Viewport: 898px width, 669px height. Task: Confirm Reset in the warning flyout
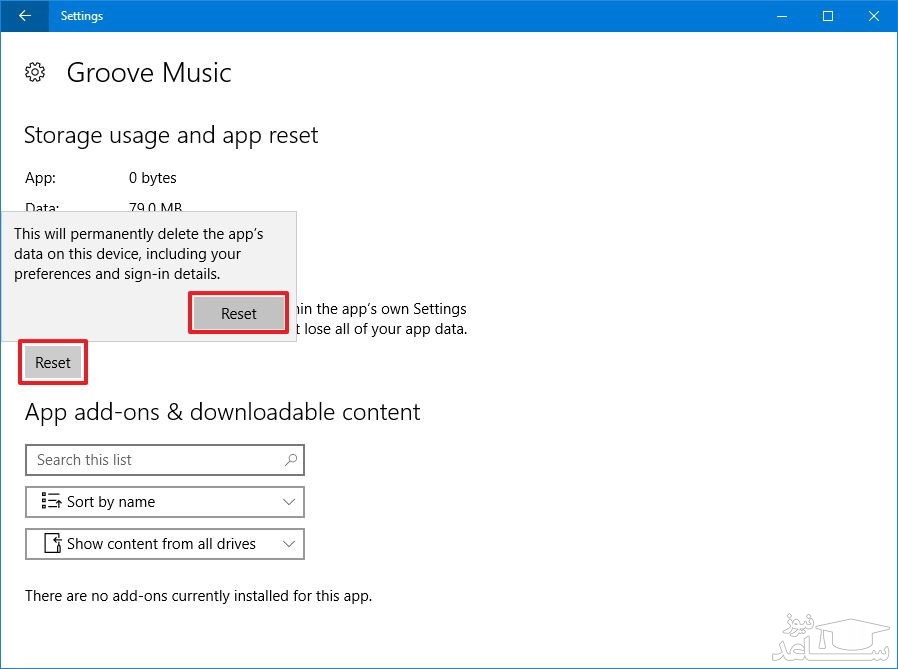coord(238,313)
